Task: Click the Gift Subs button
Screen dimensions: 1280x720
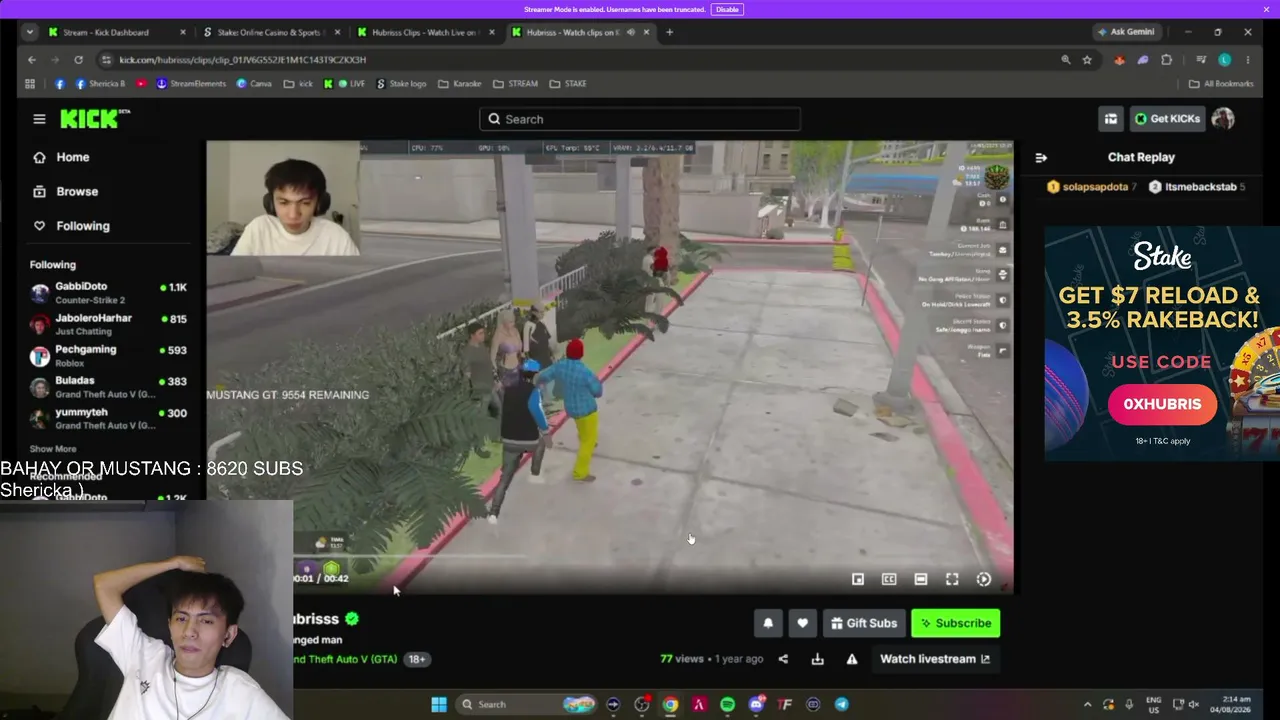Action: point(864,623)
